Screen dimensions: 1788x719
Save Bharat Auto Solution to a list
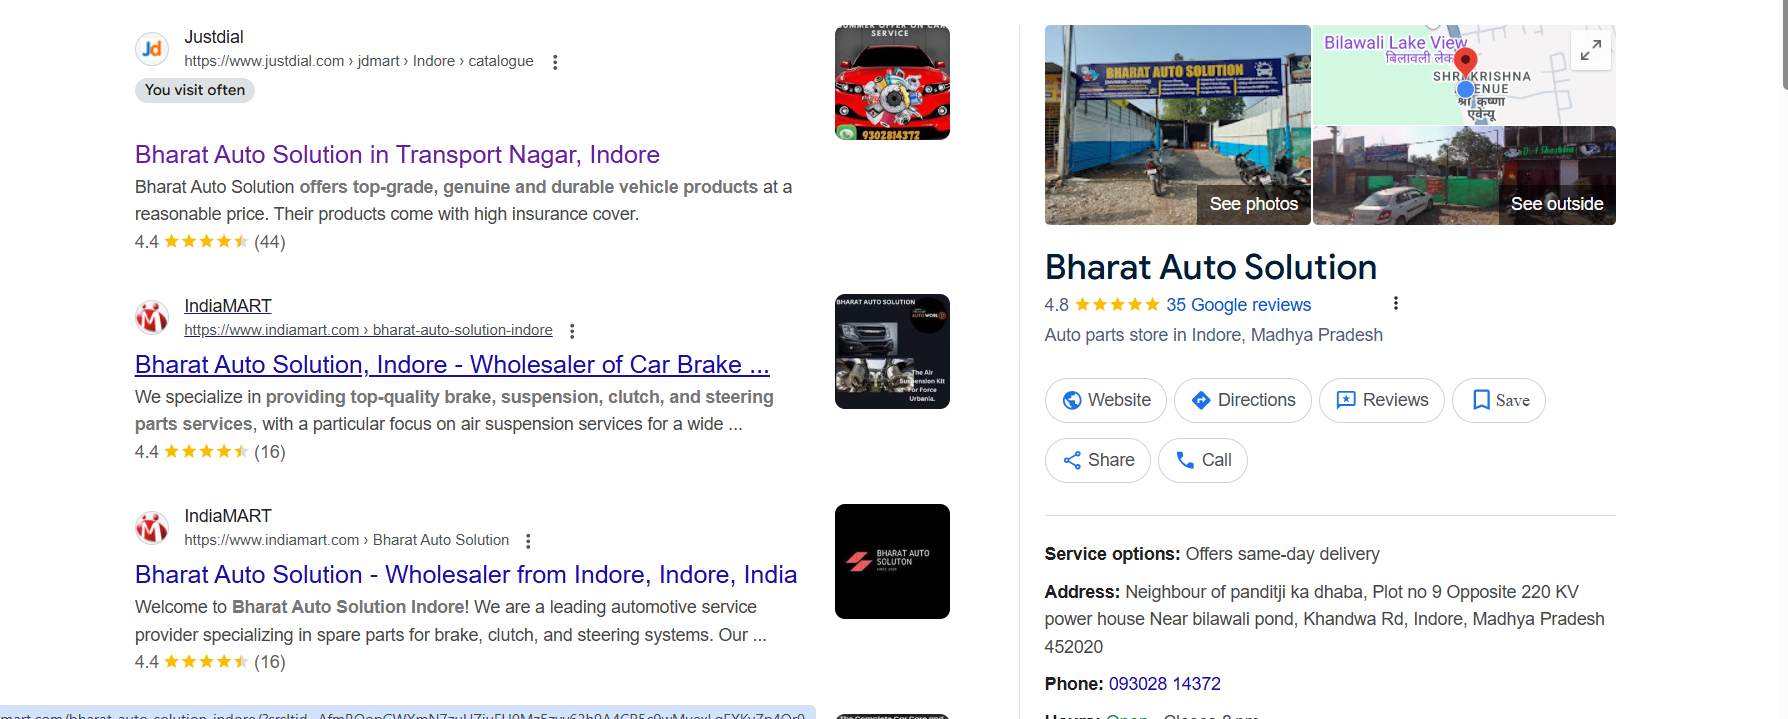(x=1499, y=400)
